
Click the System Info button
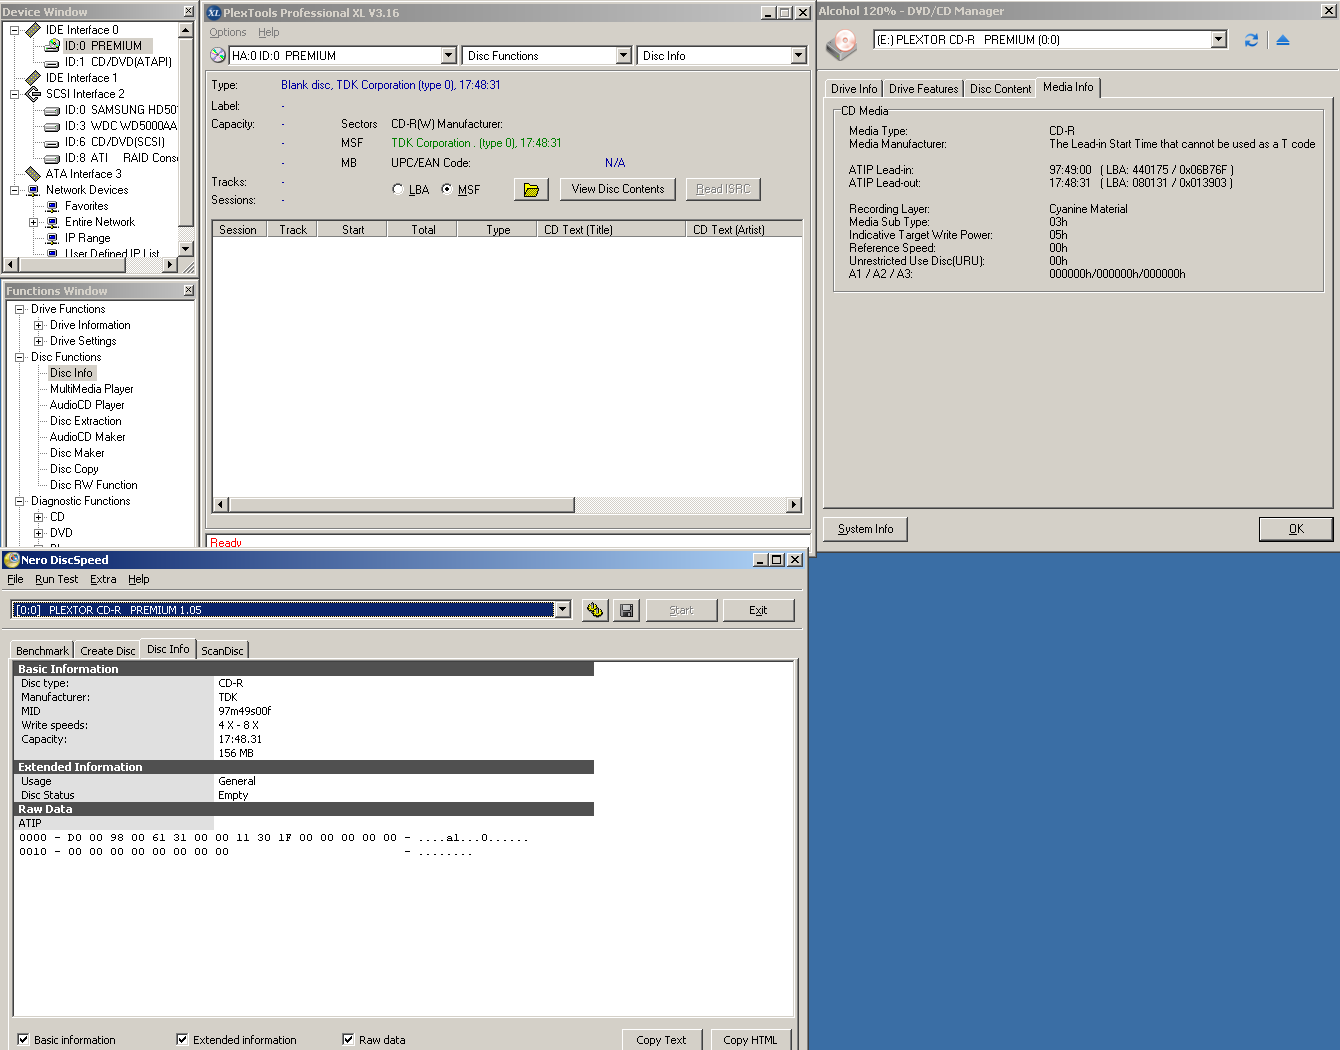[x=865, y=529]
